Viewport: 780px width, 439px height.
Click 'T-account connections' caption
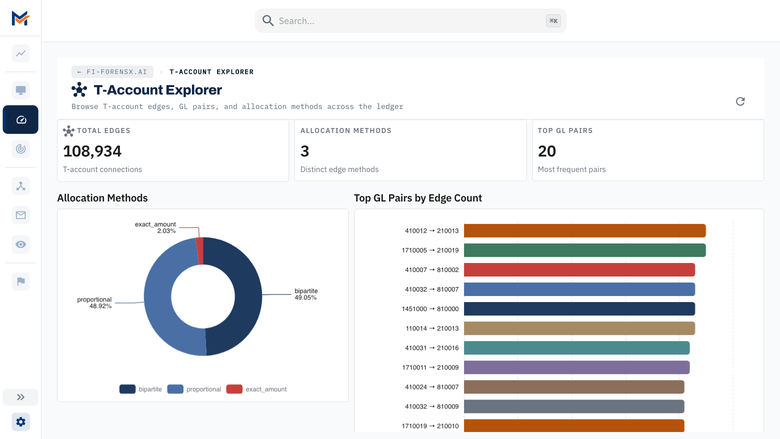[102, 170]
